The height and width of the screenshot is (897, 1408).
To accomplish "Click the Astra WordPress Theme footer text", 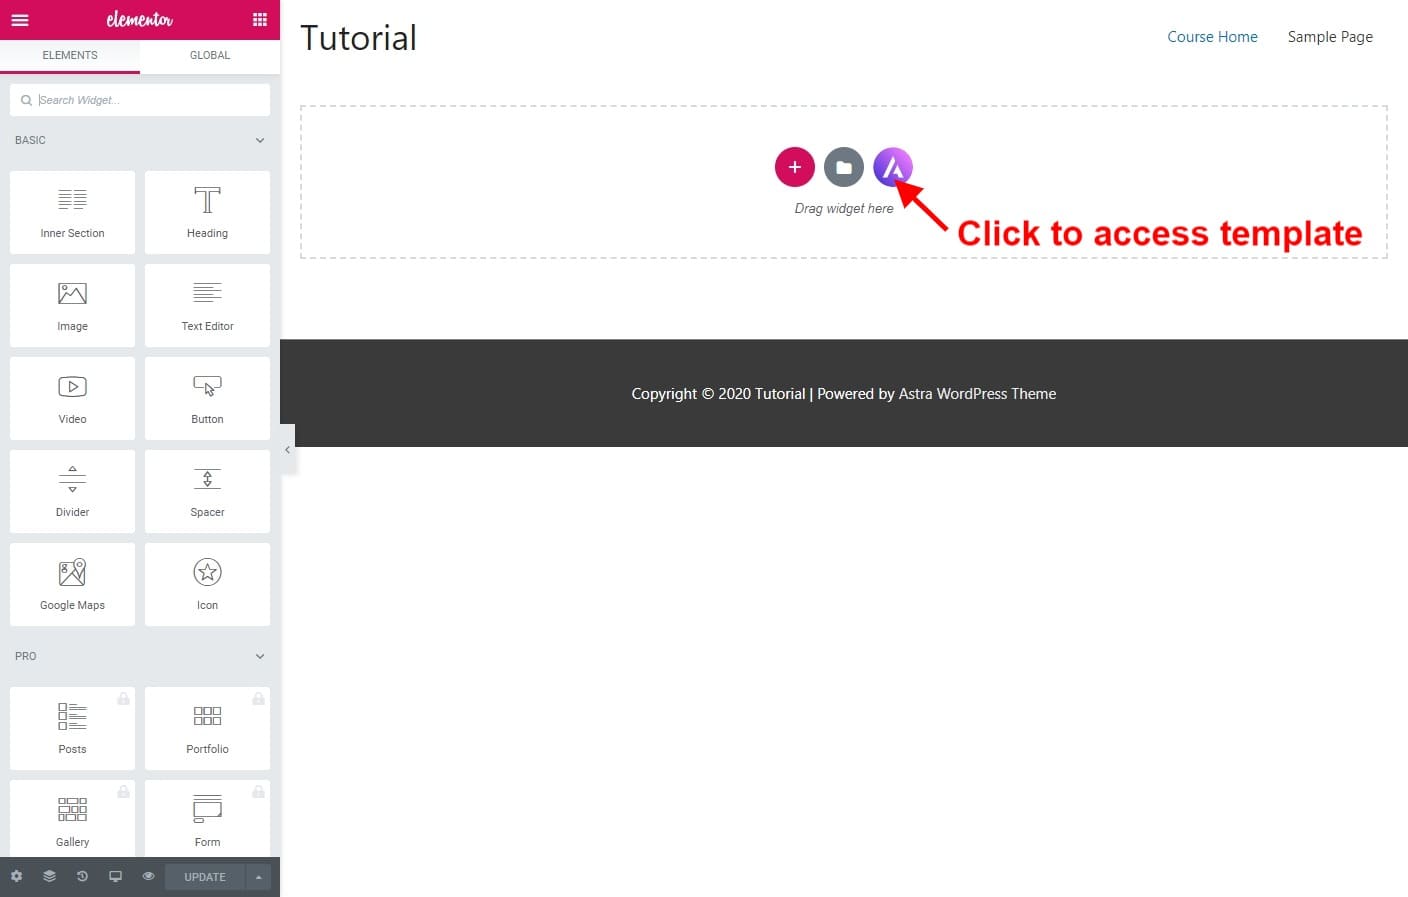I will pyautogui.click(x=977, y=394).
